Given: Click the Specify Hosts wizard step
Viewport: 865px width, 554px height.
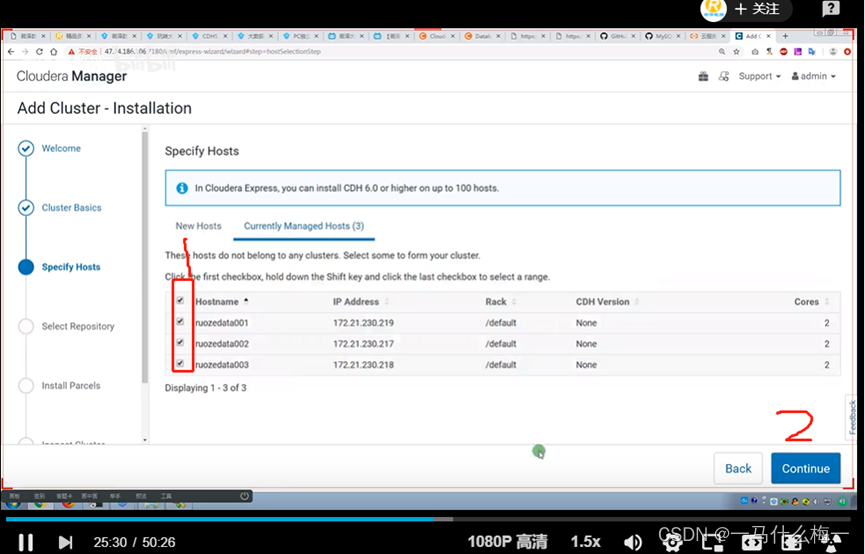Looking at the screenshot, I should coord(71,267).
